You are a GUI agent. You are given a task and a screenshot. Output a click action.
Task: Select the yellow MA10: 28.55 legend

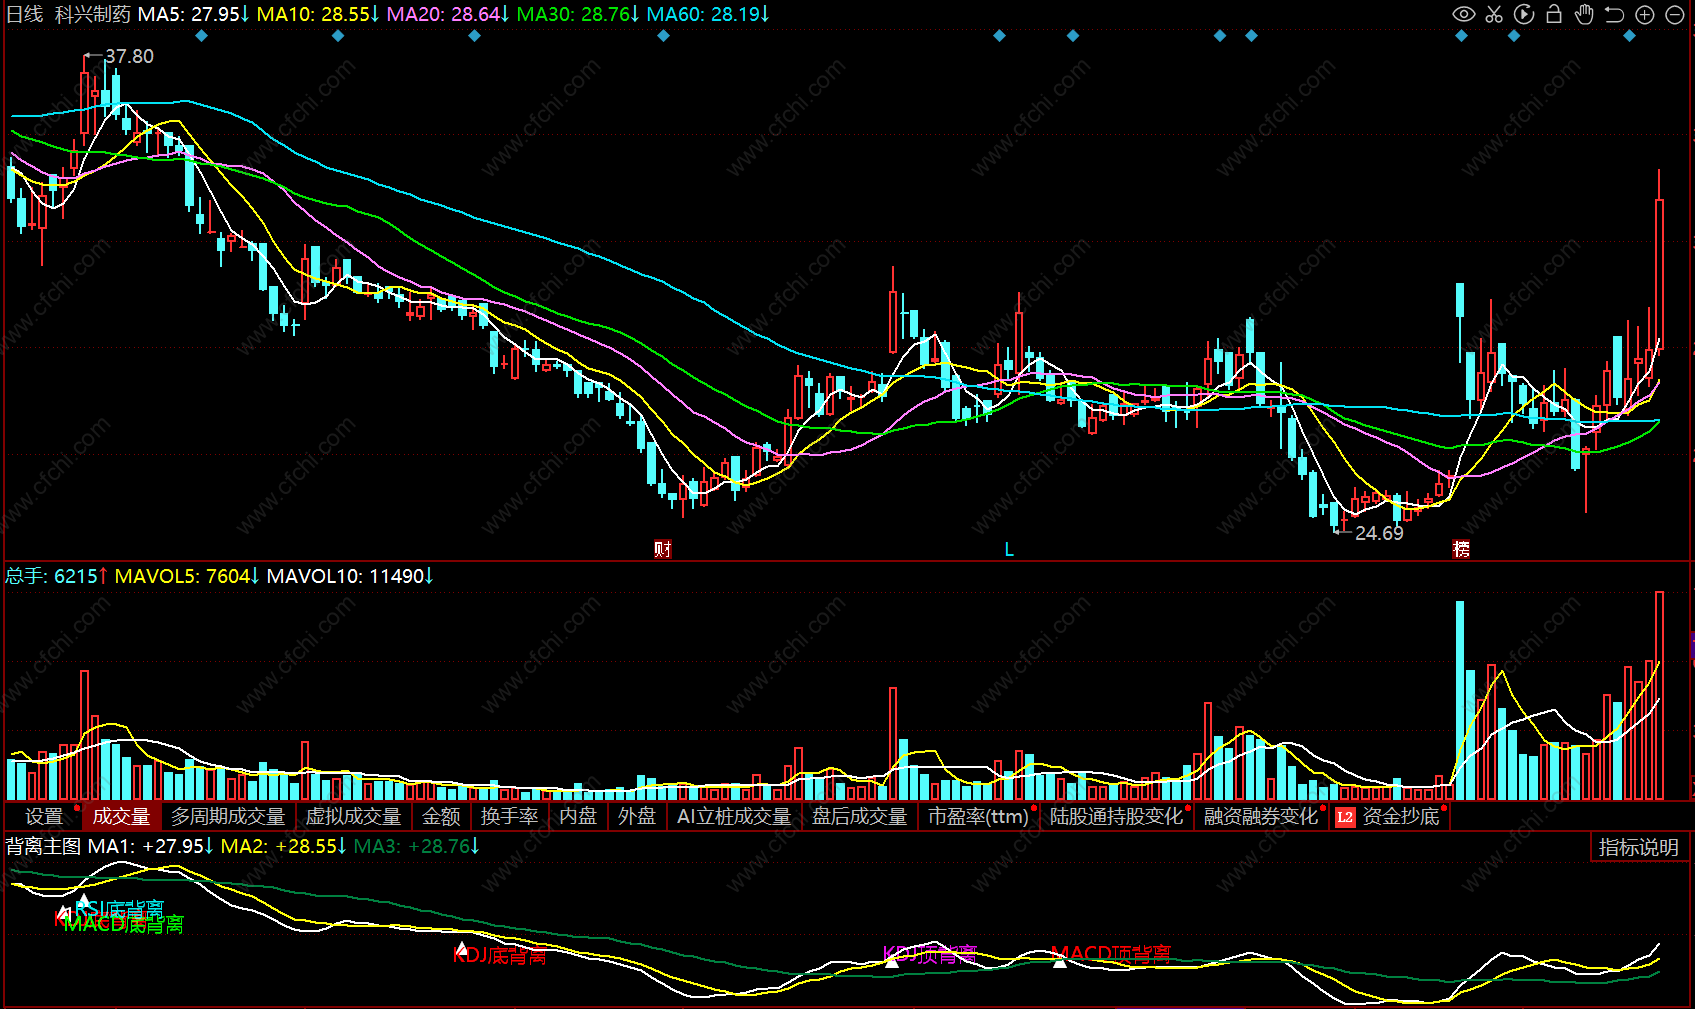pyautogui.click(x=318, y=14)
